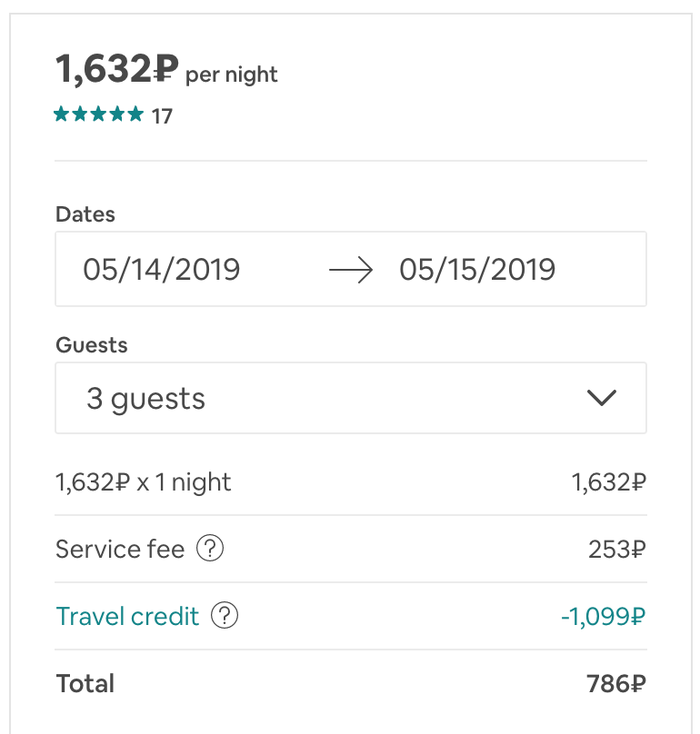
Task: Click the five-star rating stars
Action: point(99,115)
